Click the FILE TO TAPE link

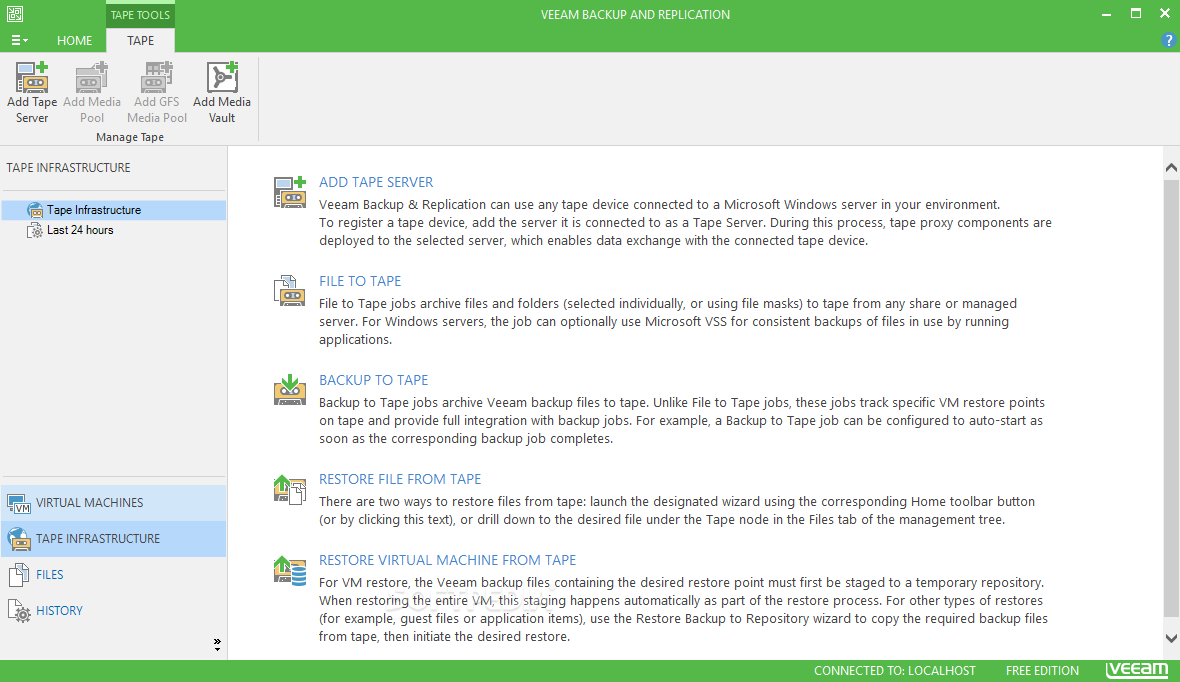pos(360,282)
